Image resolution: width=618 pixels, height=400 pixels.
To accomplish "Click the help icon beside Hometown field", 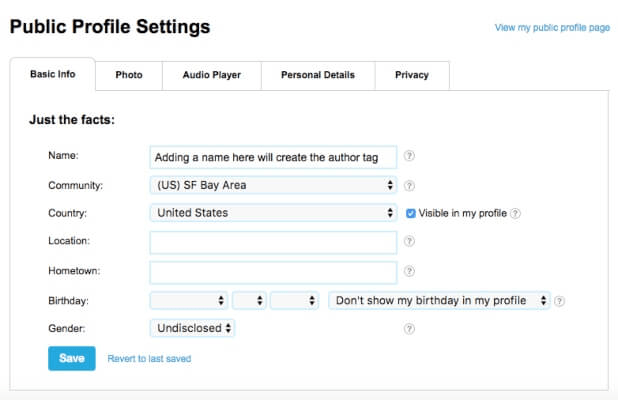I will 409,271.
